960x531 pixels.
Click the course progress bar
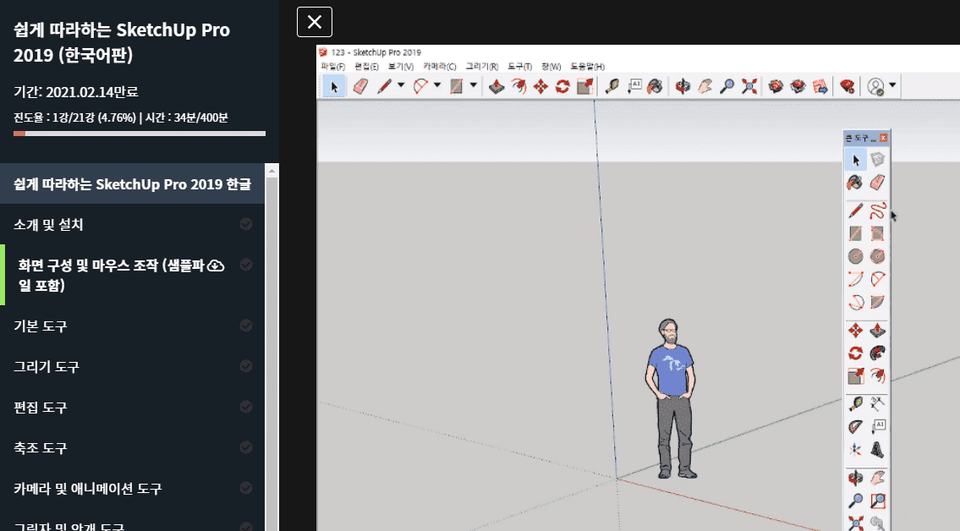140,133
